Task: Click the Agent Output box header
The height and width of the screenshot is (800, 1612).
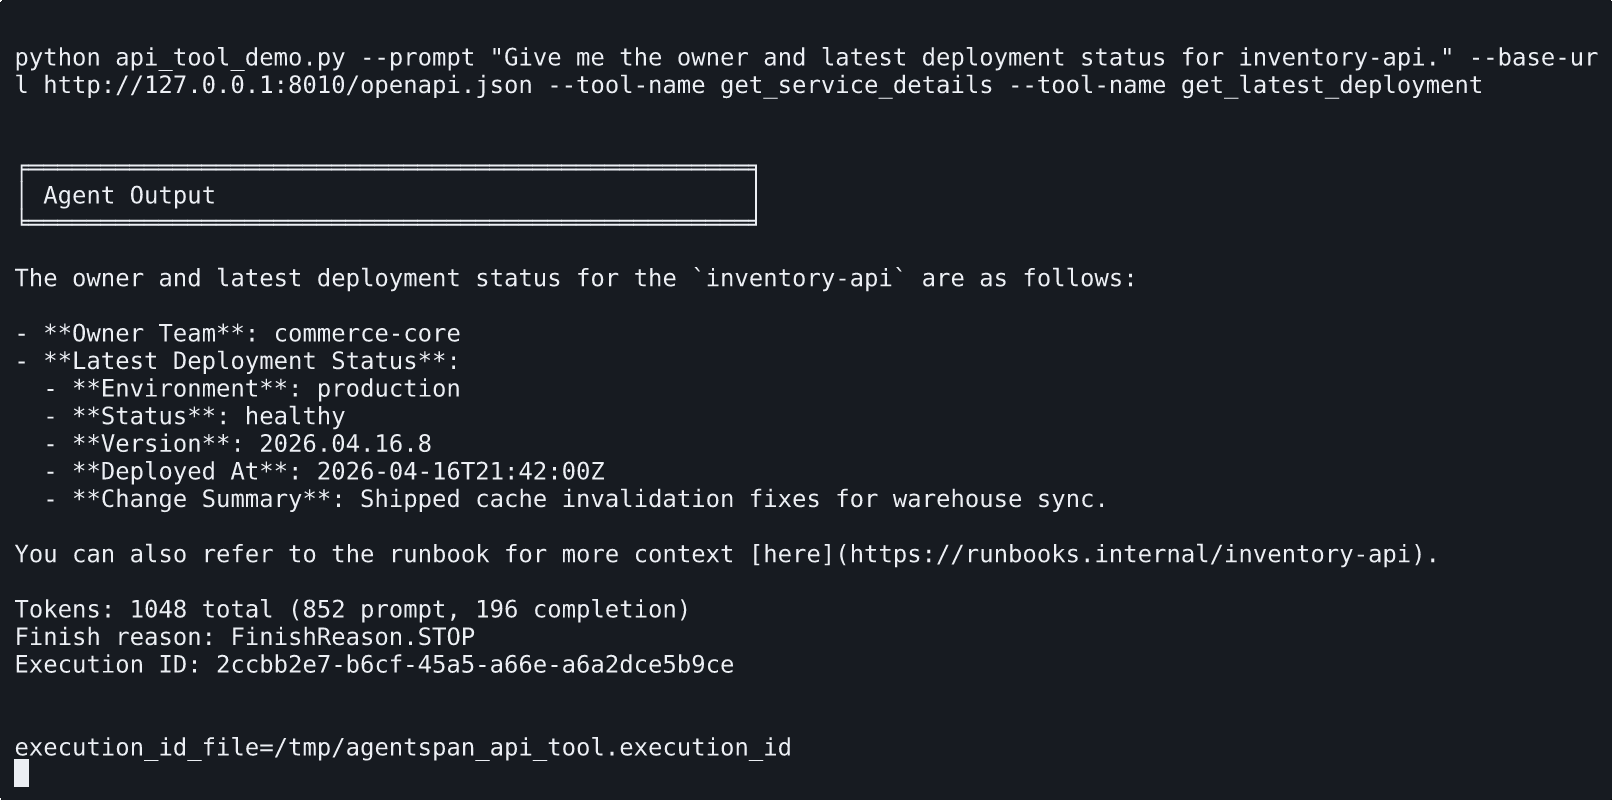Action: (x=388, y=196)
